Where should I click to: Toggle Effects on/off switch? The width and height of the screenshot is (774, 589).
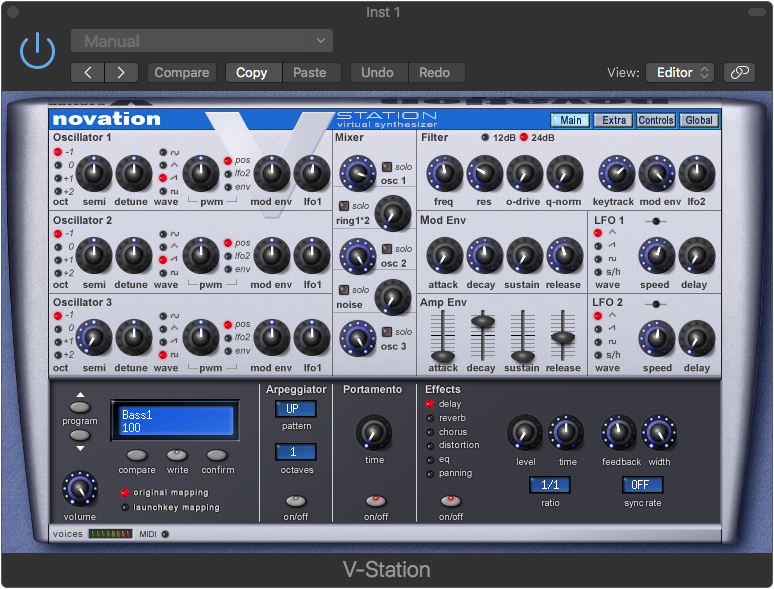point(451,501)
